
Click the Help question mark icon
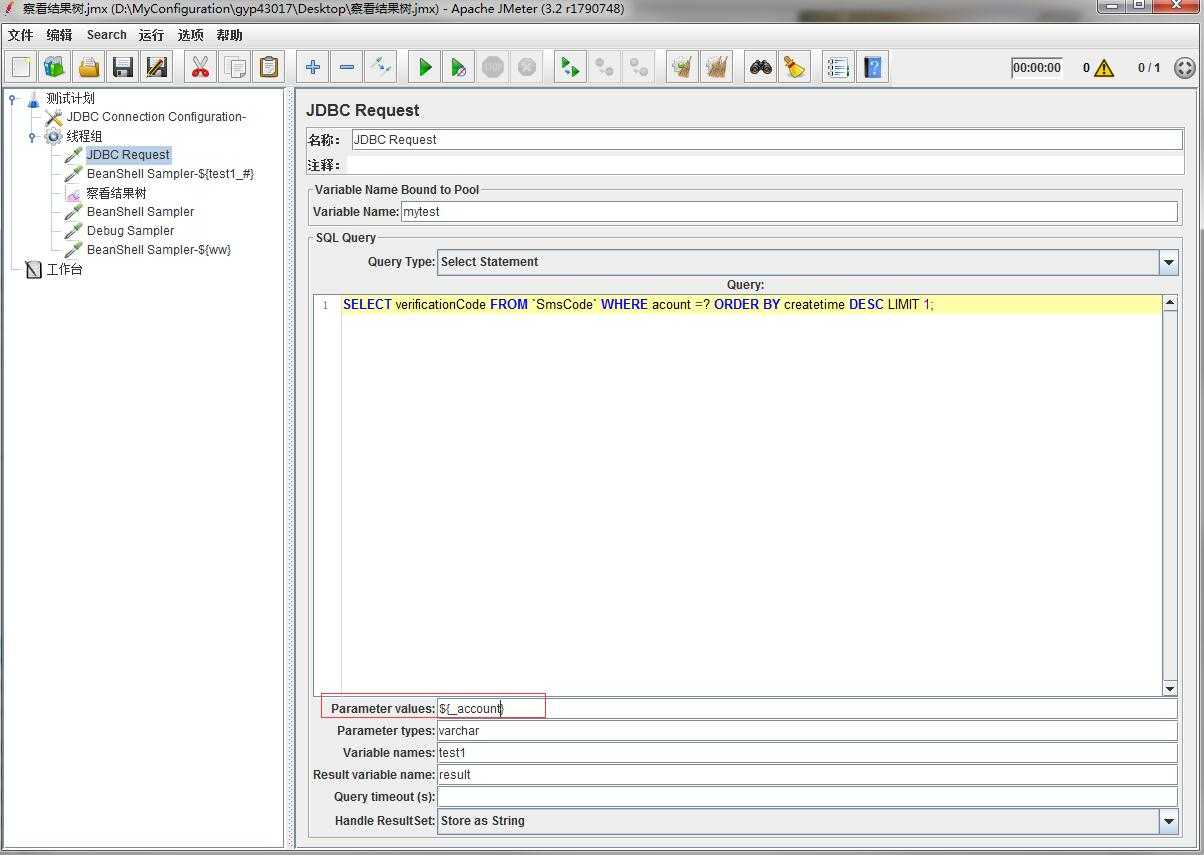tap(873, 68)
